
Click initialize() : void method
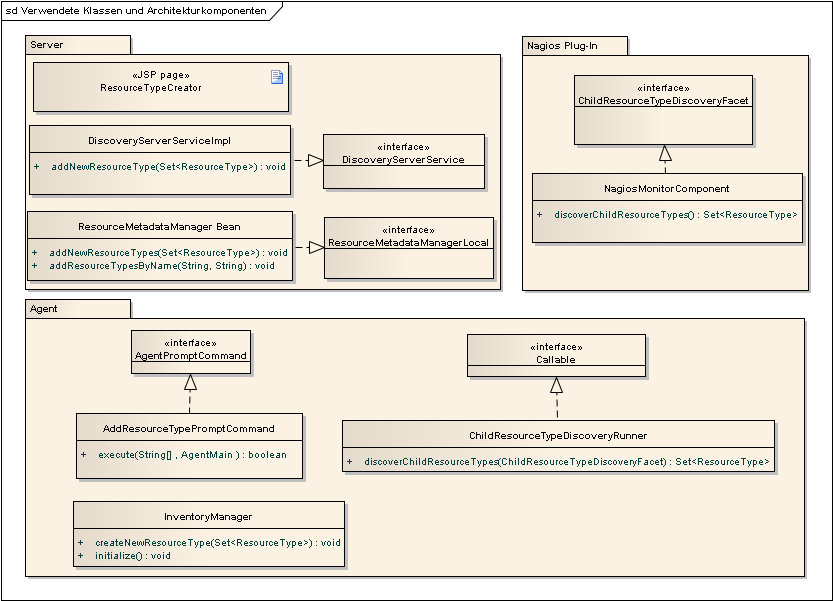pyautogui.click(x=133, y=556)
